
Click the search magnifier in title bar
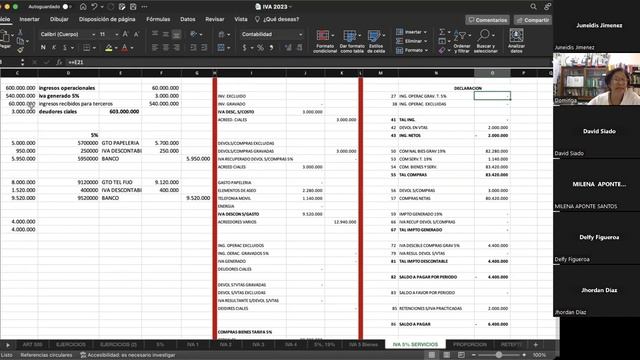click(533, 7)
